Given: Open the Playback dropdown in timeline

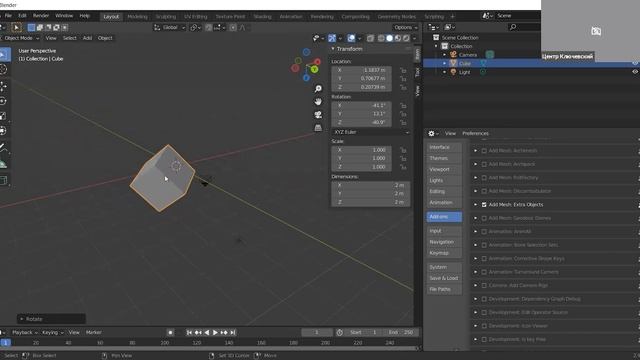Looking at the screenshot, I should 24,333.
